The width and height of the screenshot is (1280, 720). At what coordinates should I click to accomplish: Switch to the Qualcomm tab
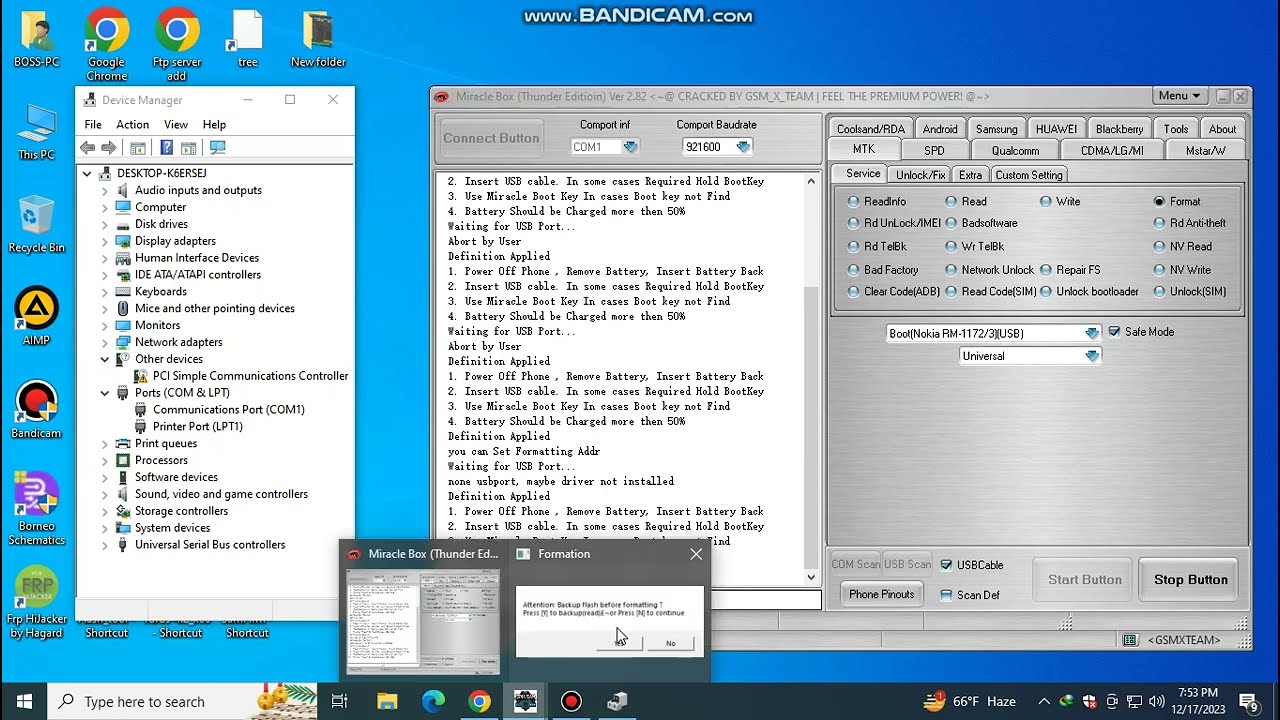pyautogui.click(x=1015, y=150)
